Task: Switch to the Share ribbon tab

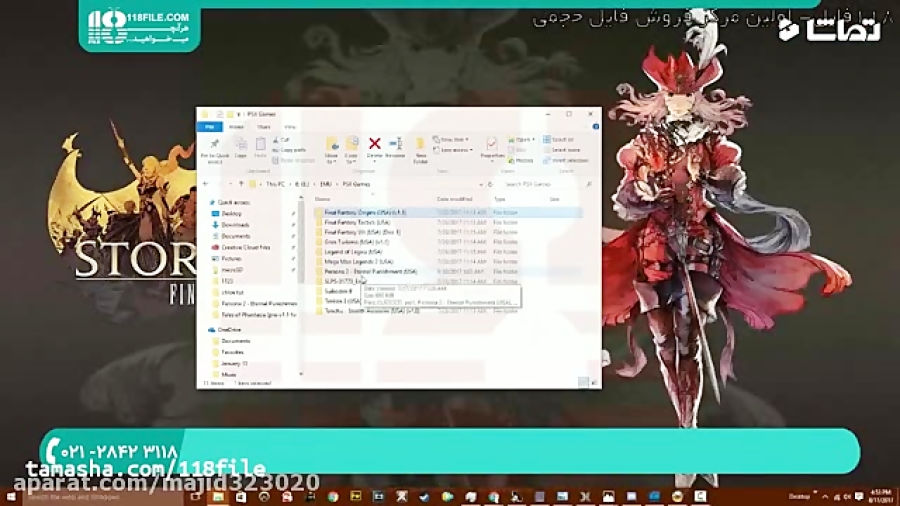Action: coord(263,127)
